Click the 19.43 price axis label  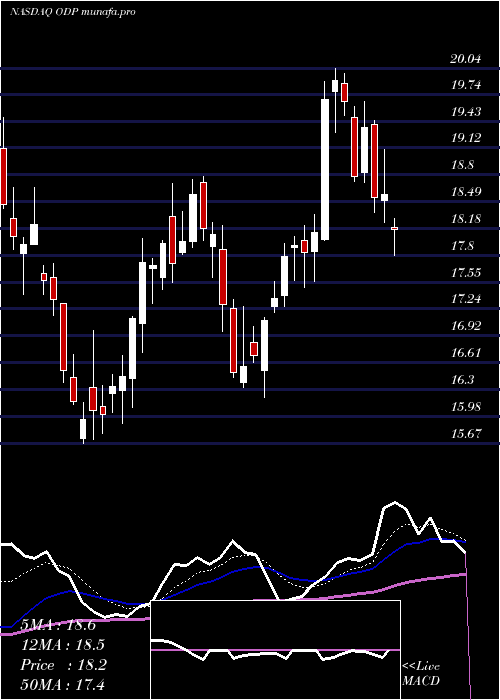(x=466, y=112)
